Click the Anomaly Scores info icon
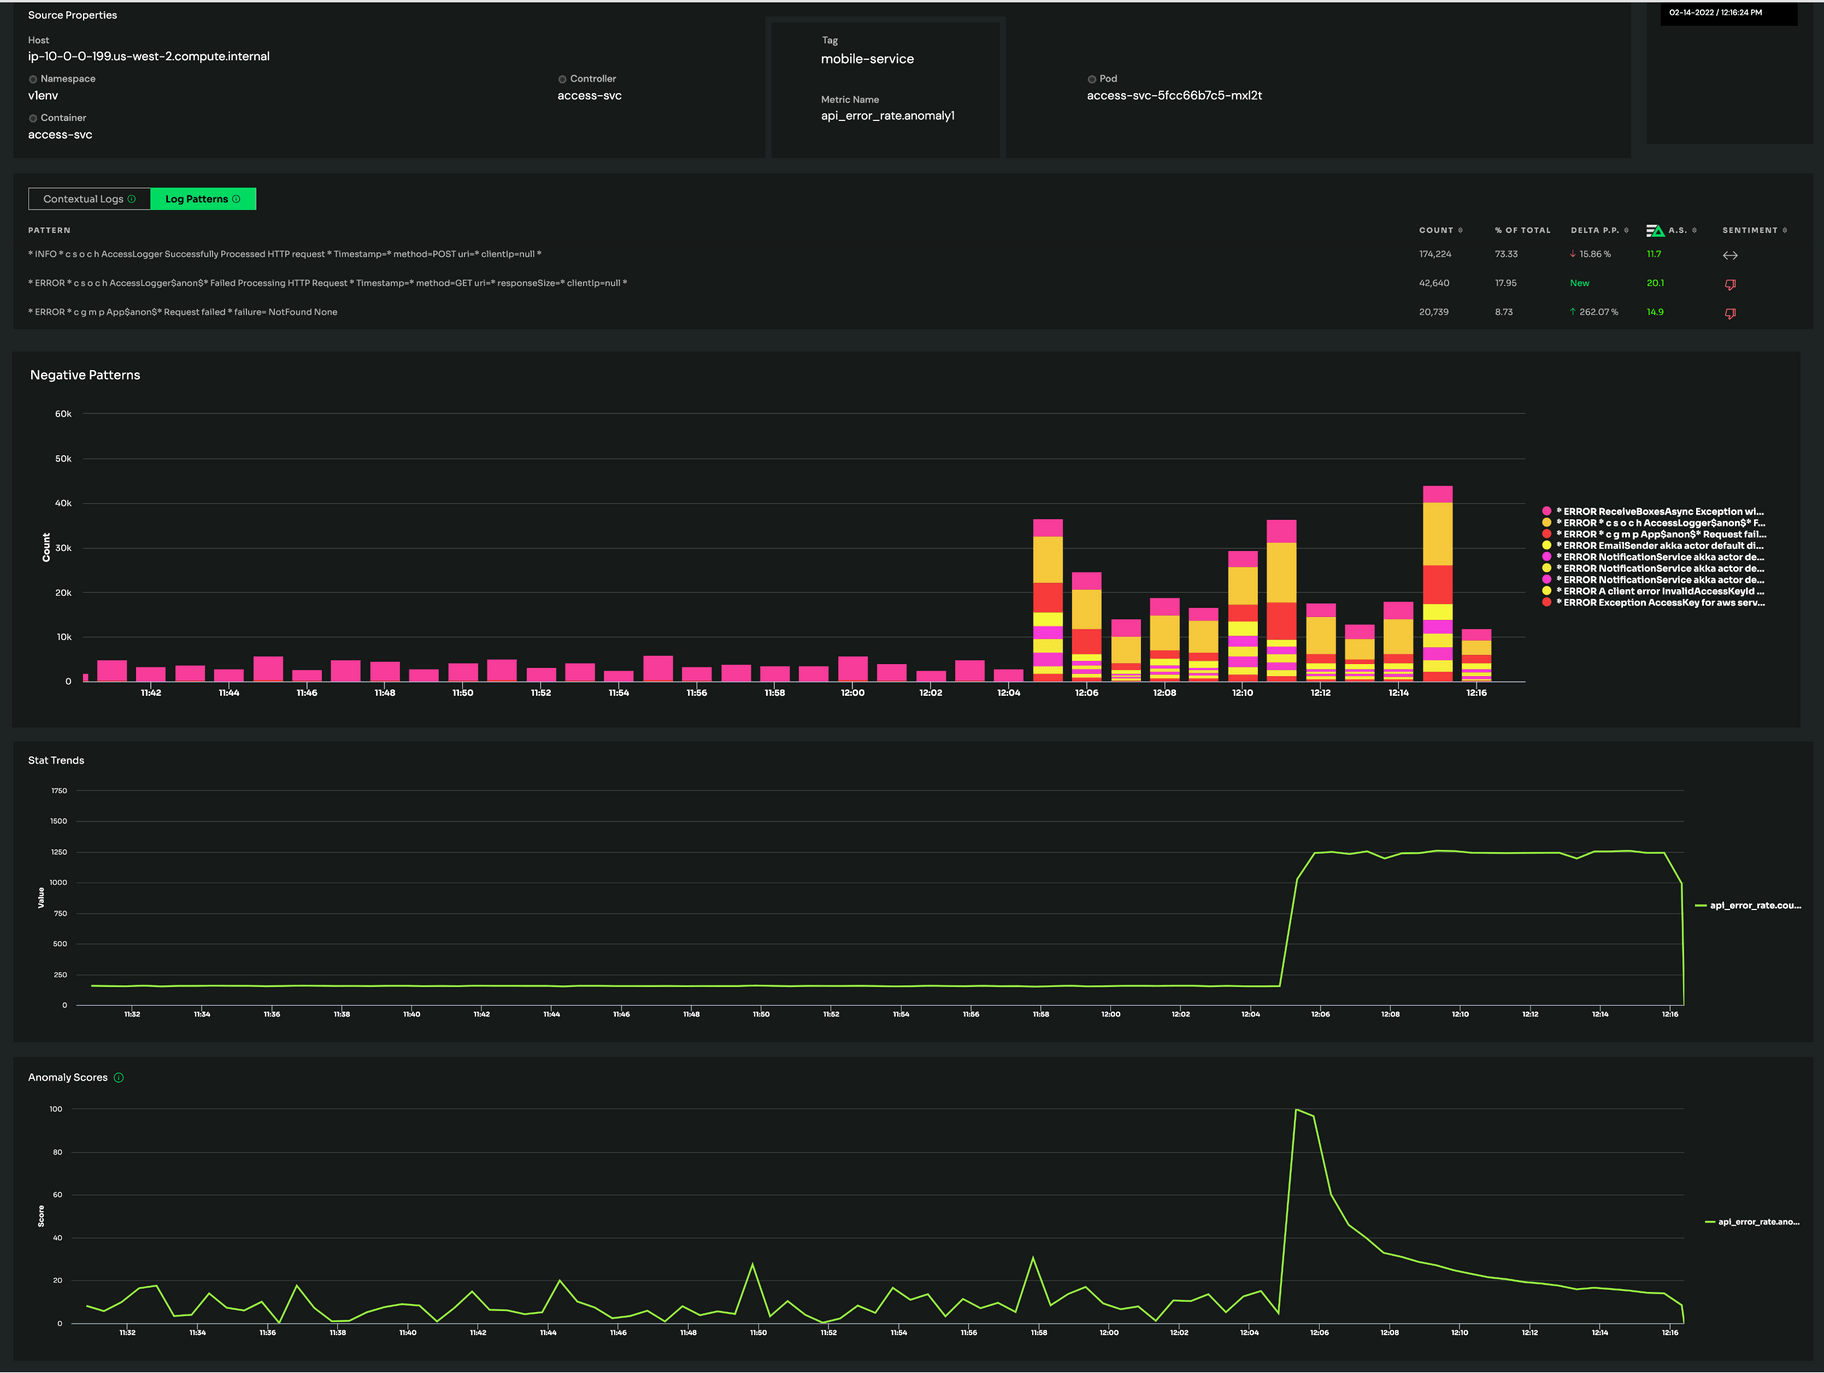 coord(119,1078)
